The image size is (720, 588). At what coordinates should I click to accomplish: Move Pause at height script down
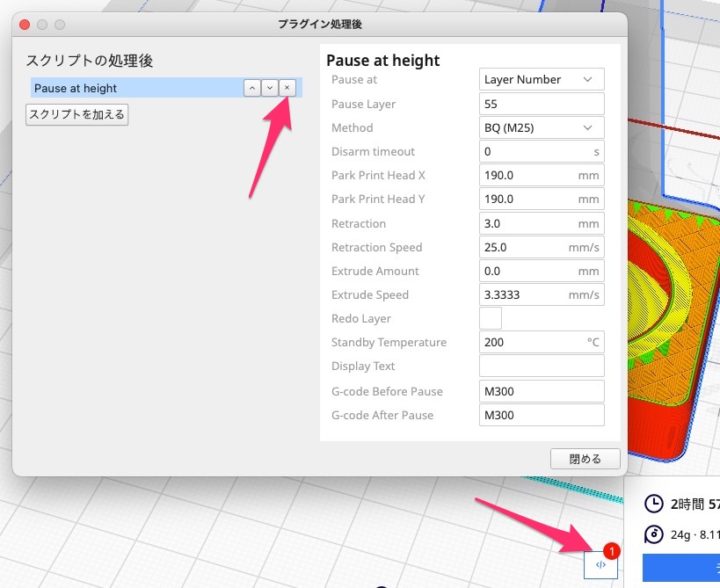[269, 88]
